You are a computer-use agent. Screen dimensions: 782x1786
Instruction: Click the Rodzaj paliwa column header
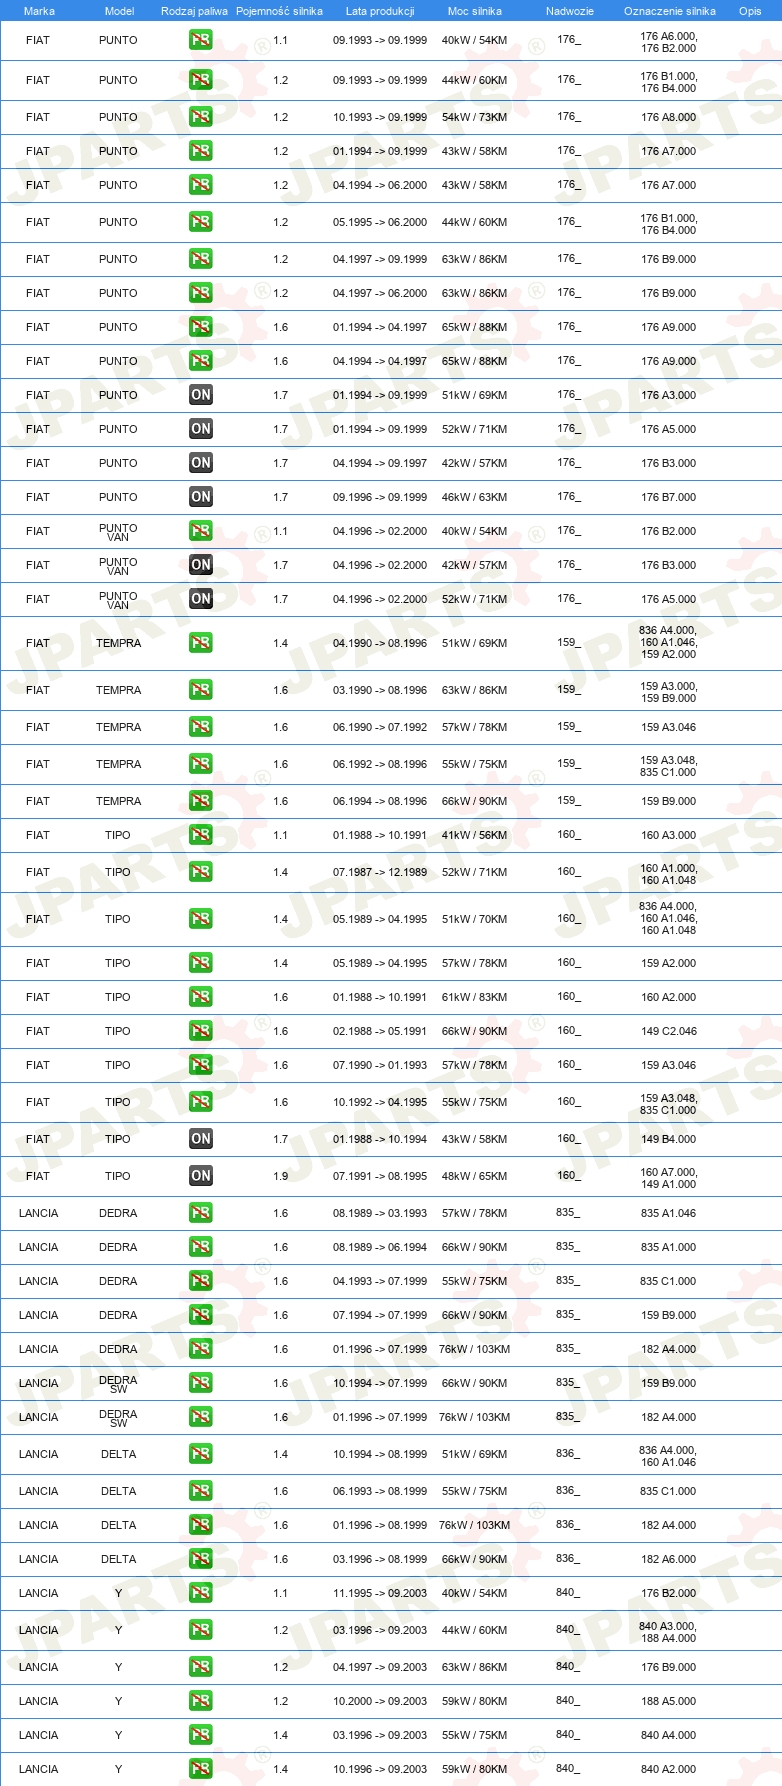point(194,11)
